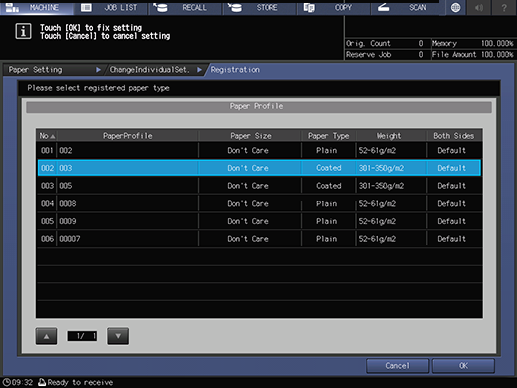Select paper profile row 003 named 005
The width and height of the screenshot is (517, 388).
(259, 186)
